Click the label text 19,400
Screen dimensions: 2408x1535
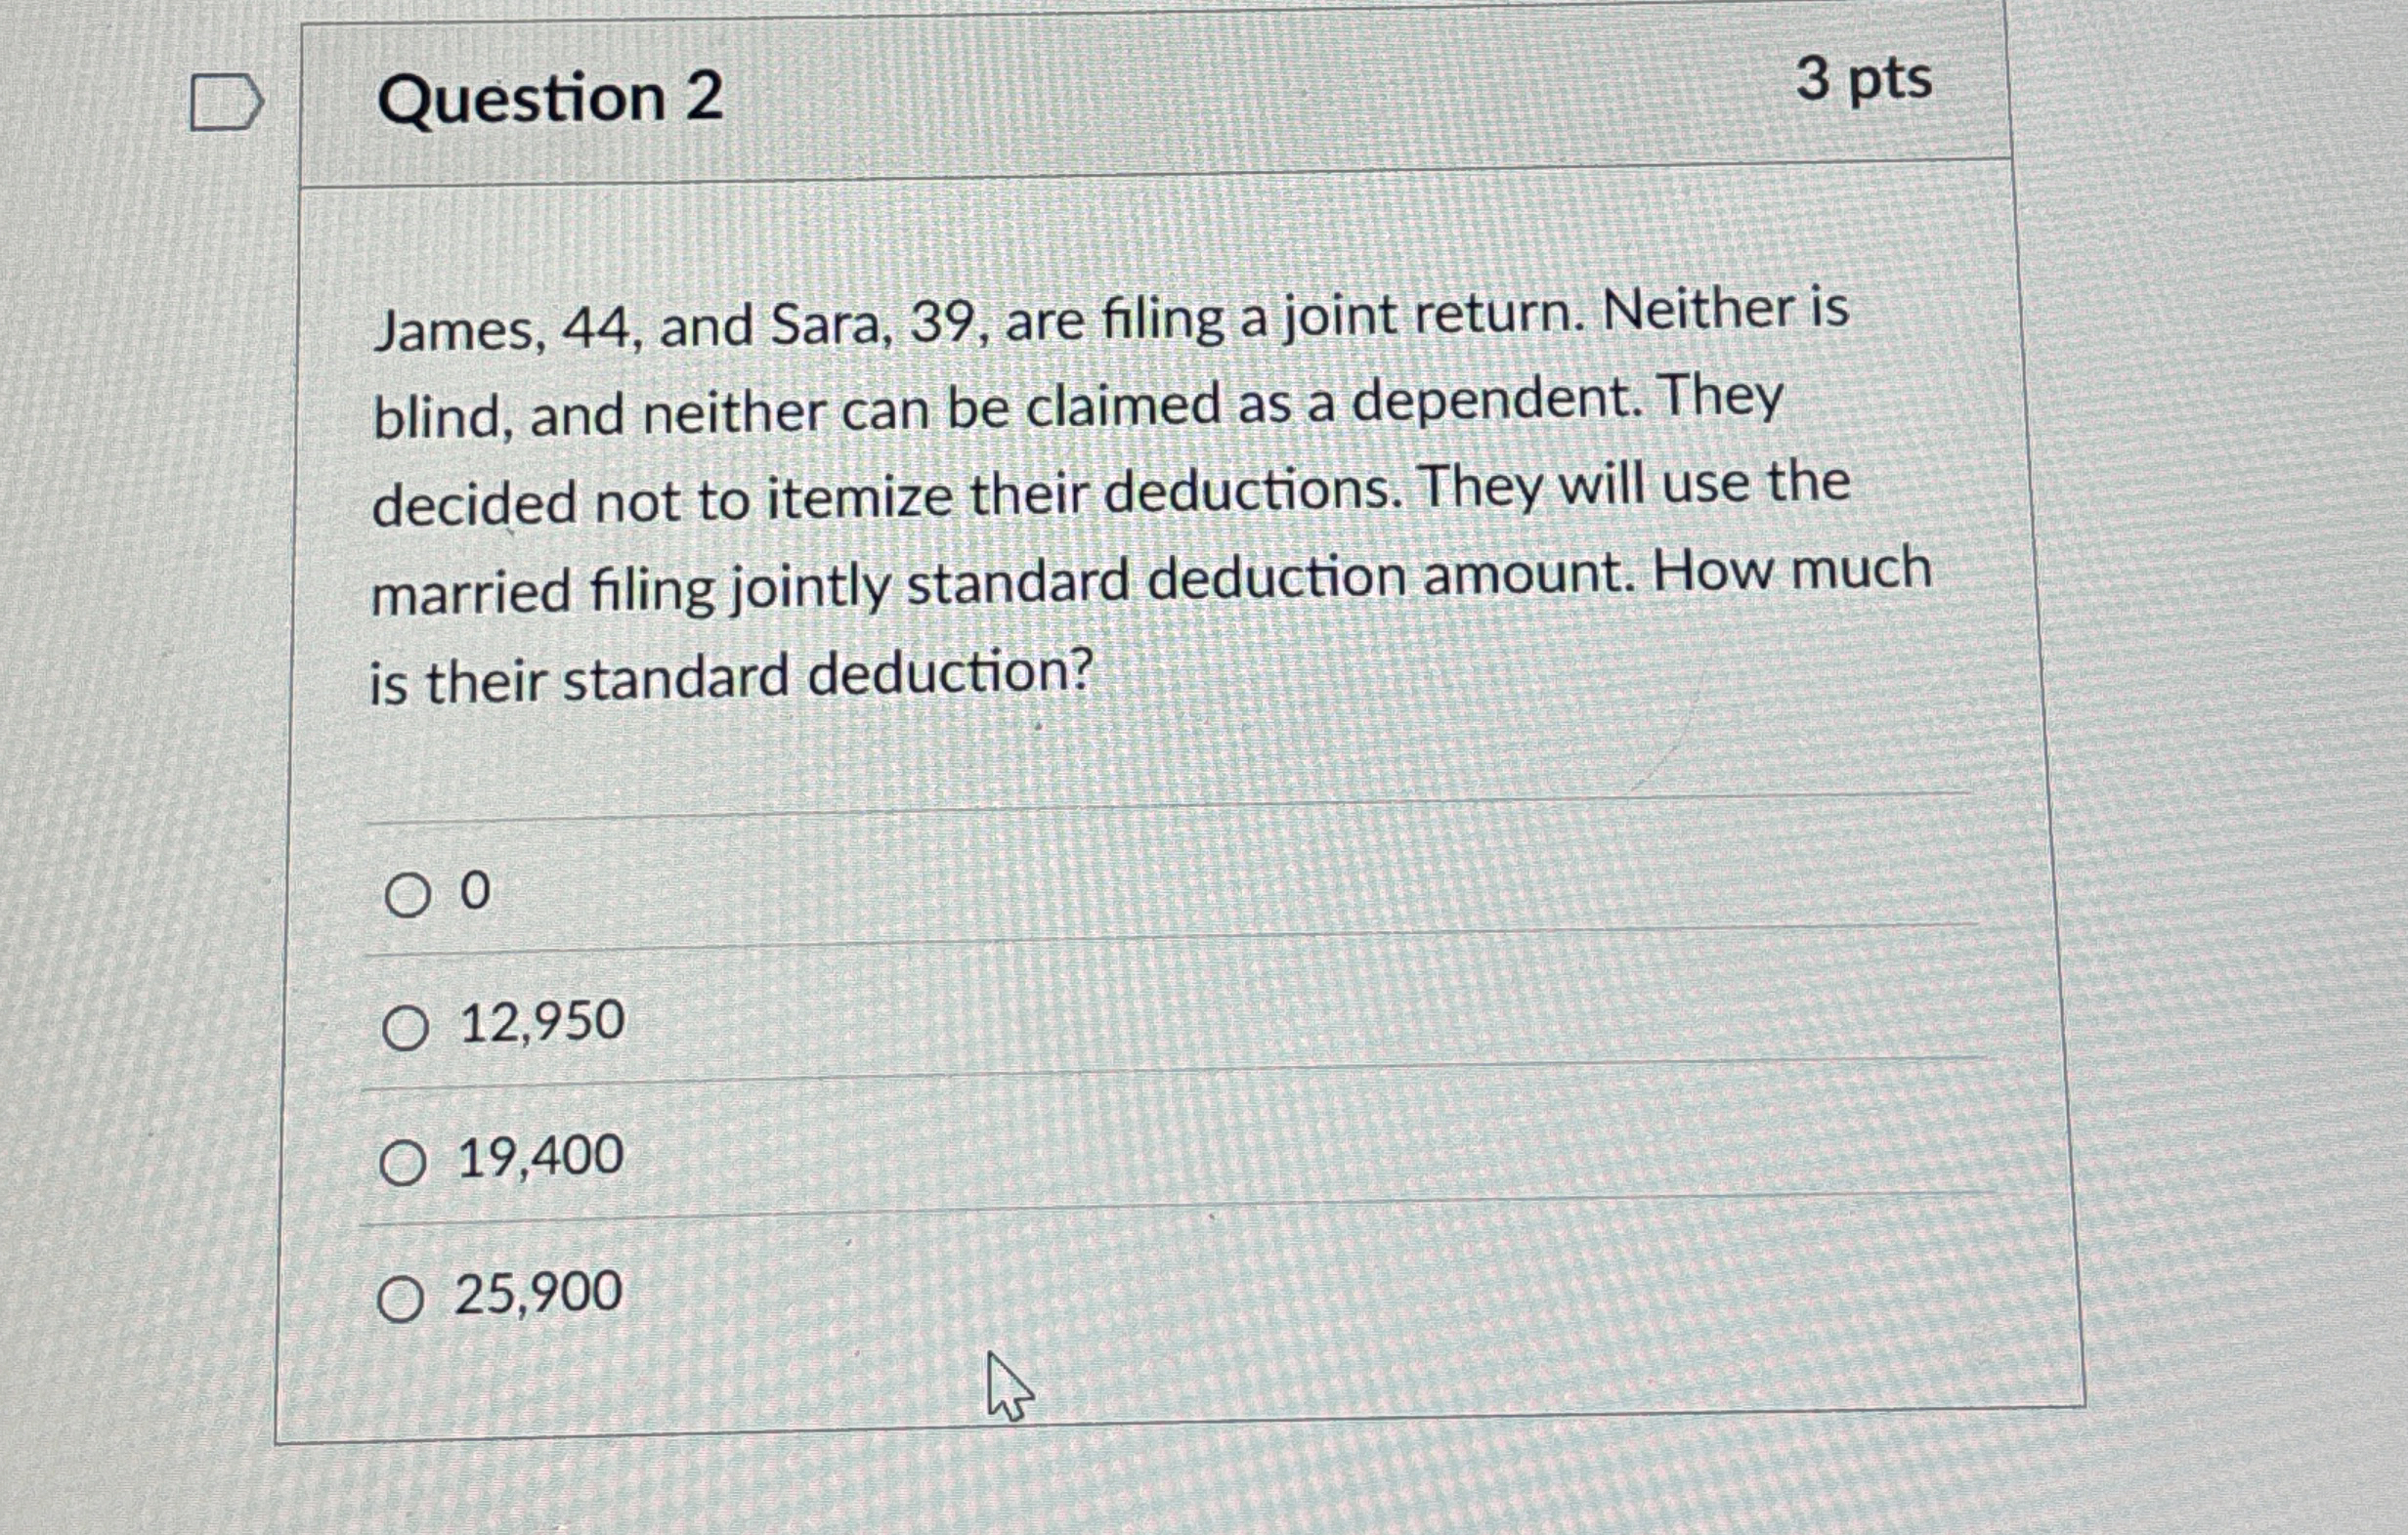(535, 1157)
